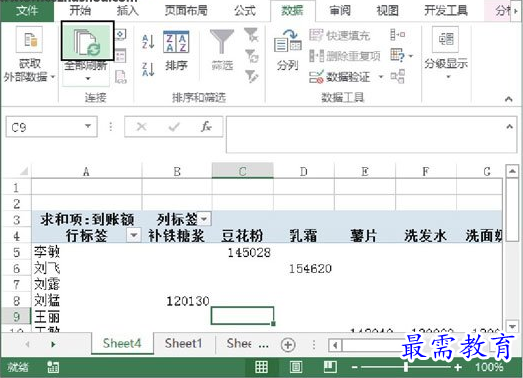
Task: Click the Relationships icon
Action: tap(398, 76)
